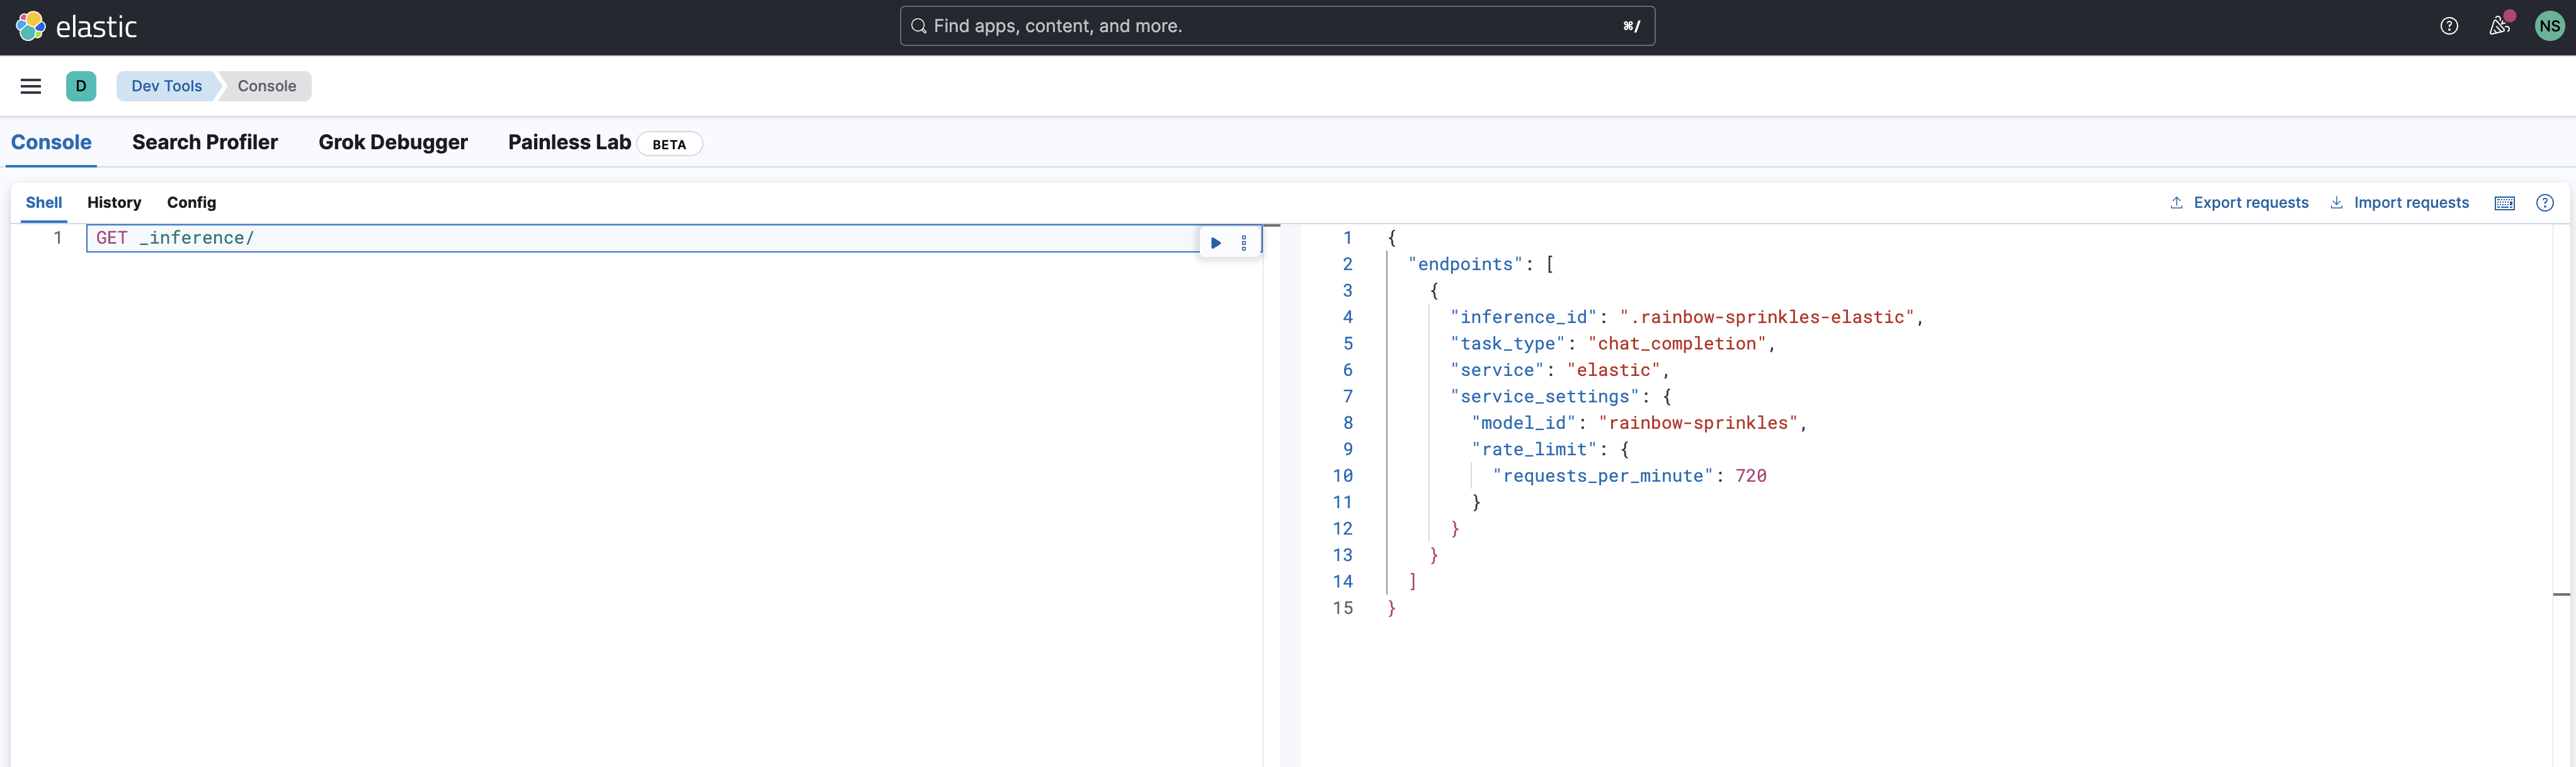Screen dimensions: 2576x767
Task: Click ".rainbow-sprinkles-elastic" value in output
Action: point(1767,317)
